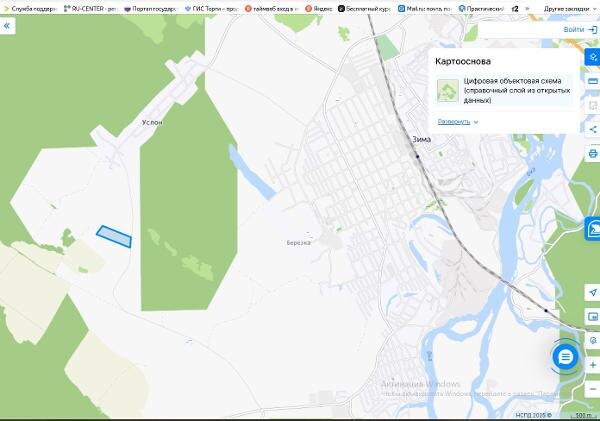600x421 pixels.
Task: Zoom out with the minus button
Action: [x=593, y=389]
